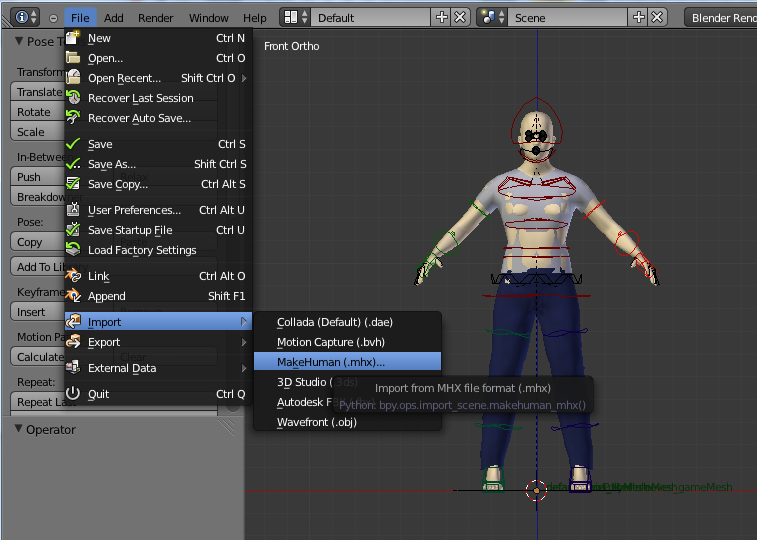Open the Blender Render engine dropdown

(x=721, y=17)
